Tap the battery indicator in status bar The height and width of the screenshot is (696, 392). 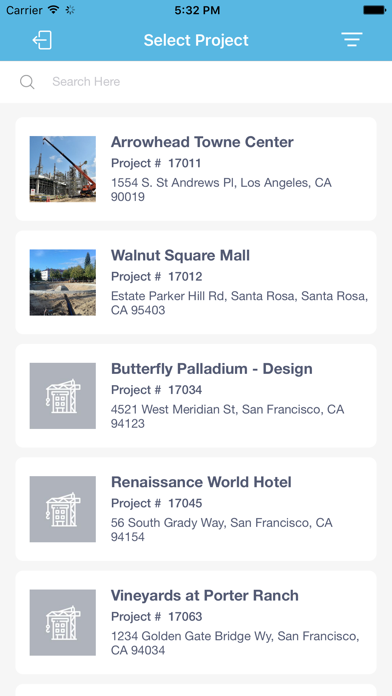click(374, 10)
